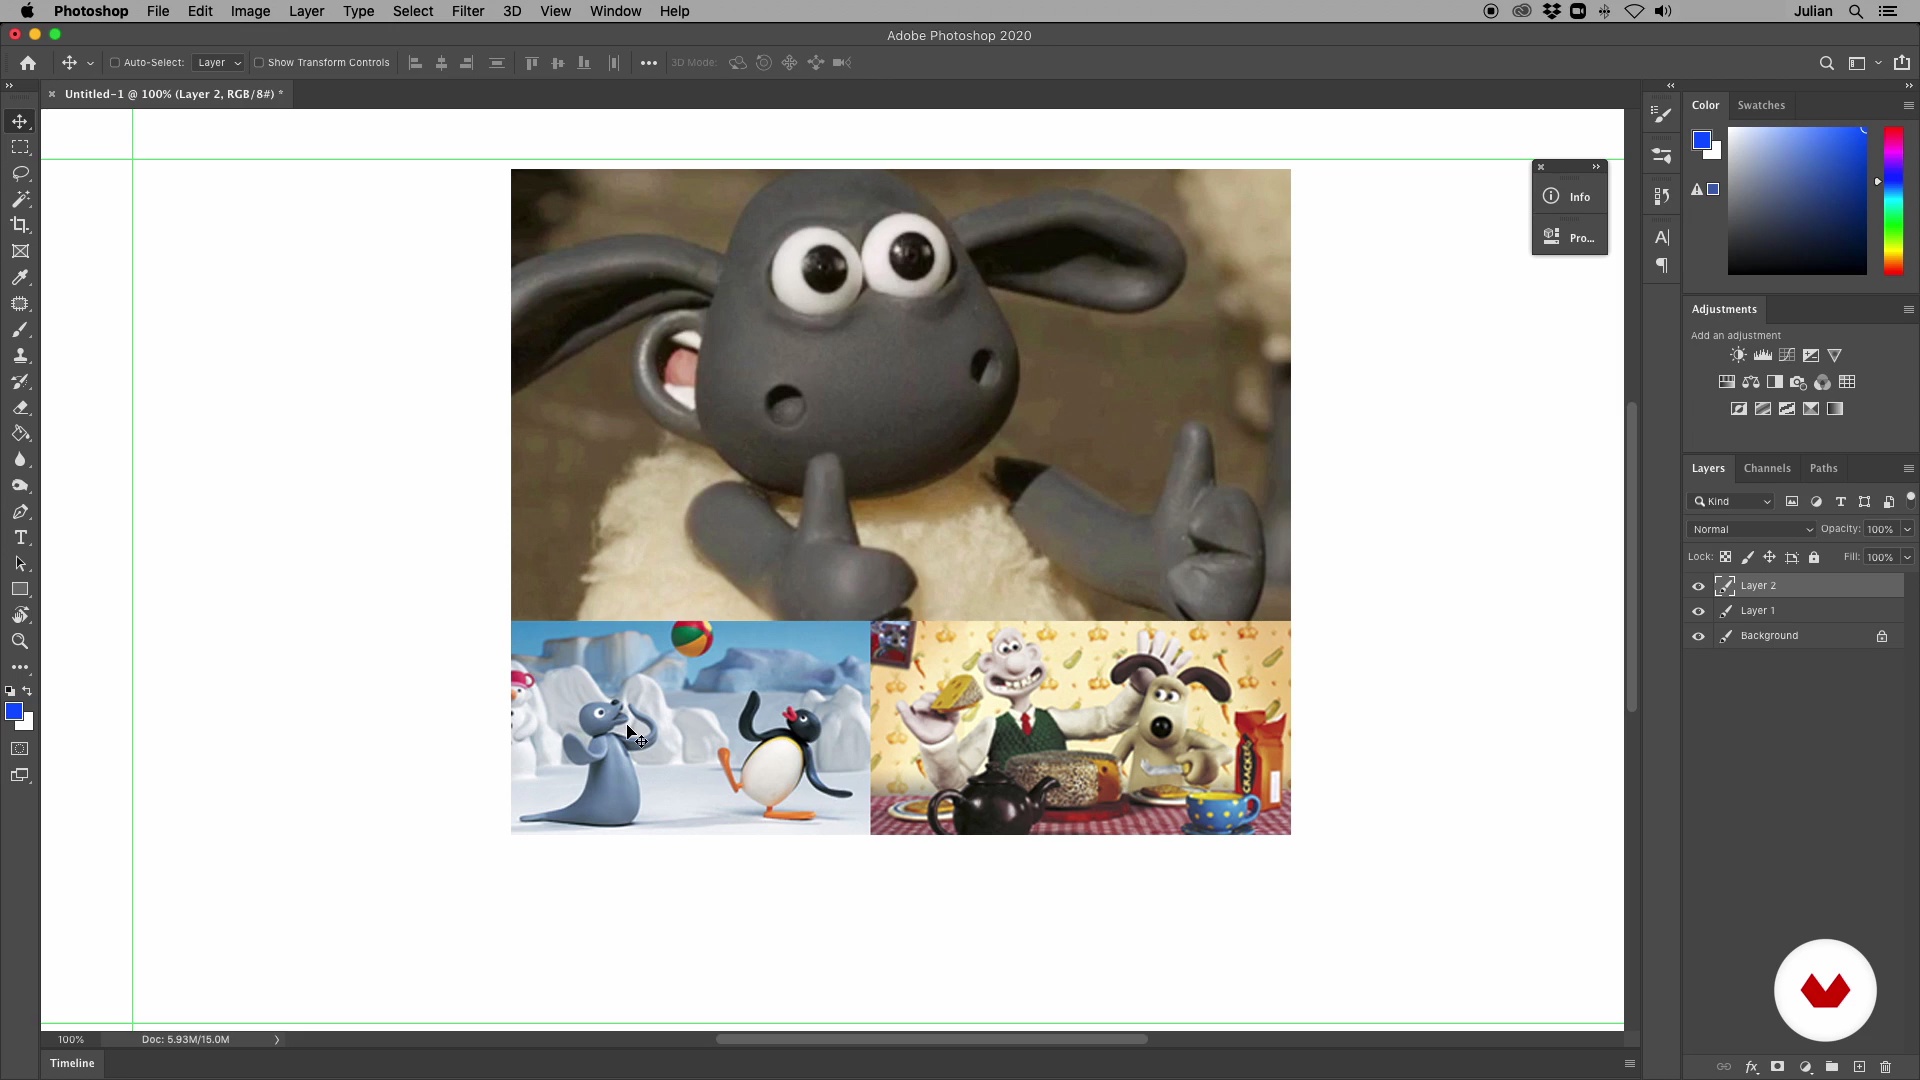This screenshot has width=1920, height=1080.
Task: Open the Filter menu
Action: (468, 11)
